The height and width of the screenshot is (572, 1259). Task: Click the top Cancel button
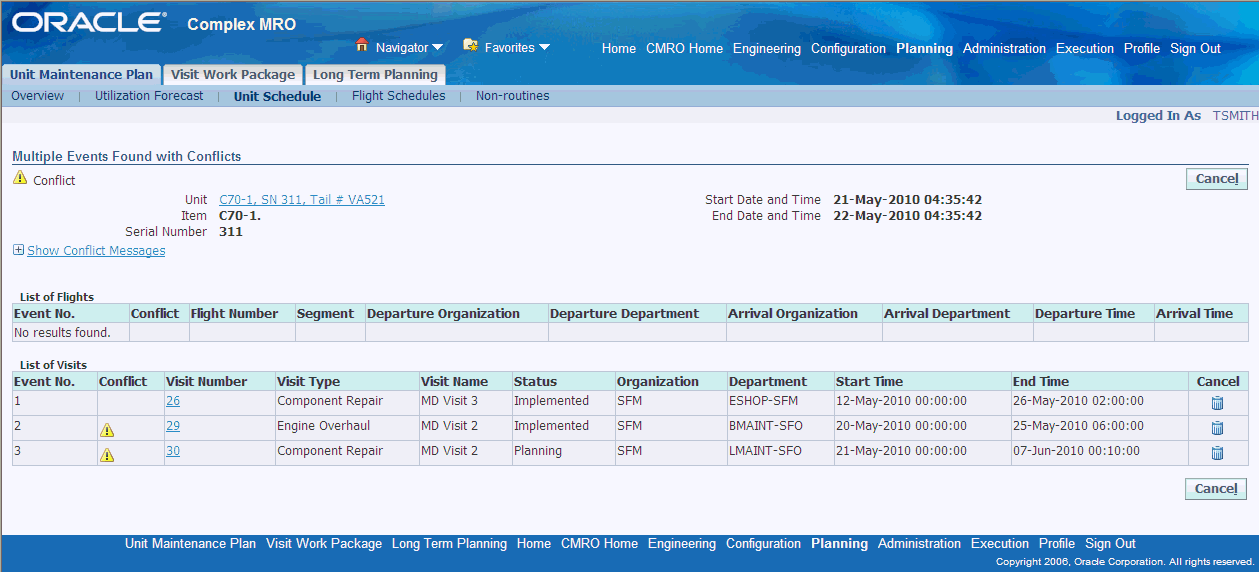point(1217,179)
